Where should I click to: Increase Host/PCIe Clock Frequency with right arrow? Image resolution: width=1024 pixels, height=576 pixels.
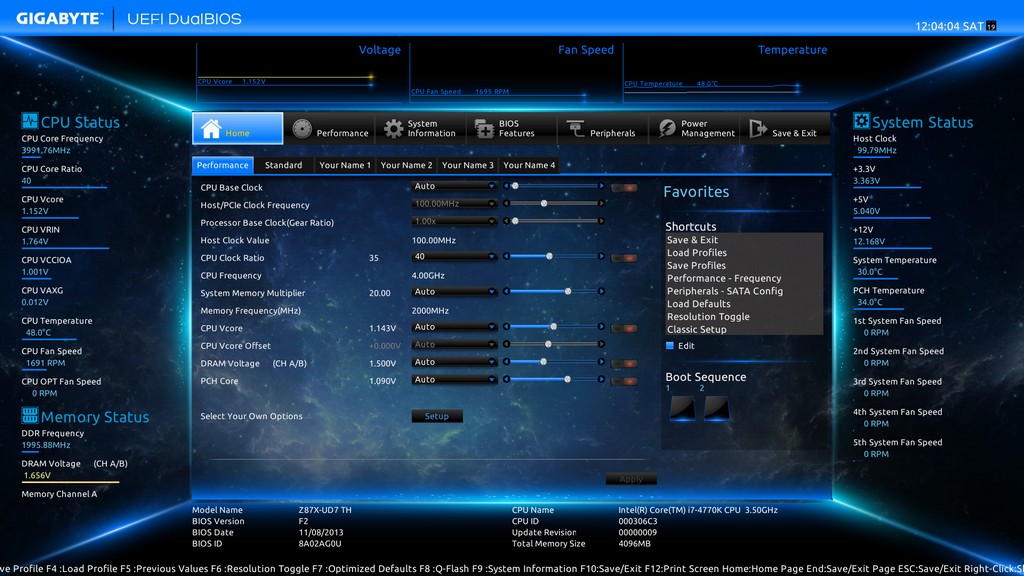point(601,204)
